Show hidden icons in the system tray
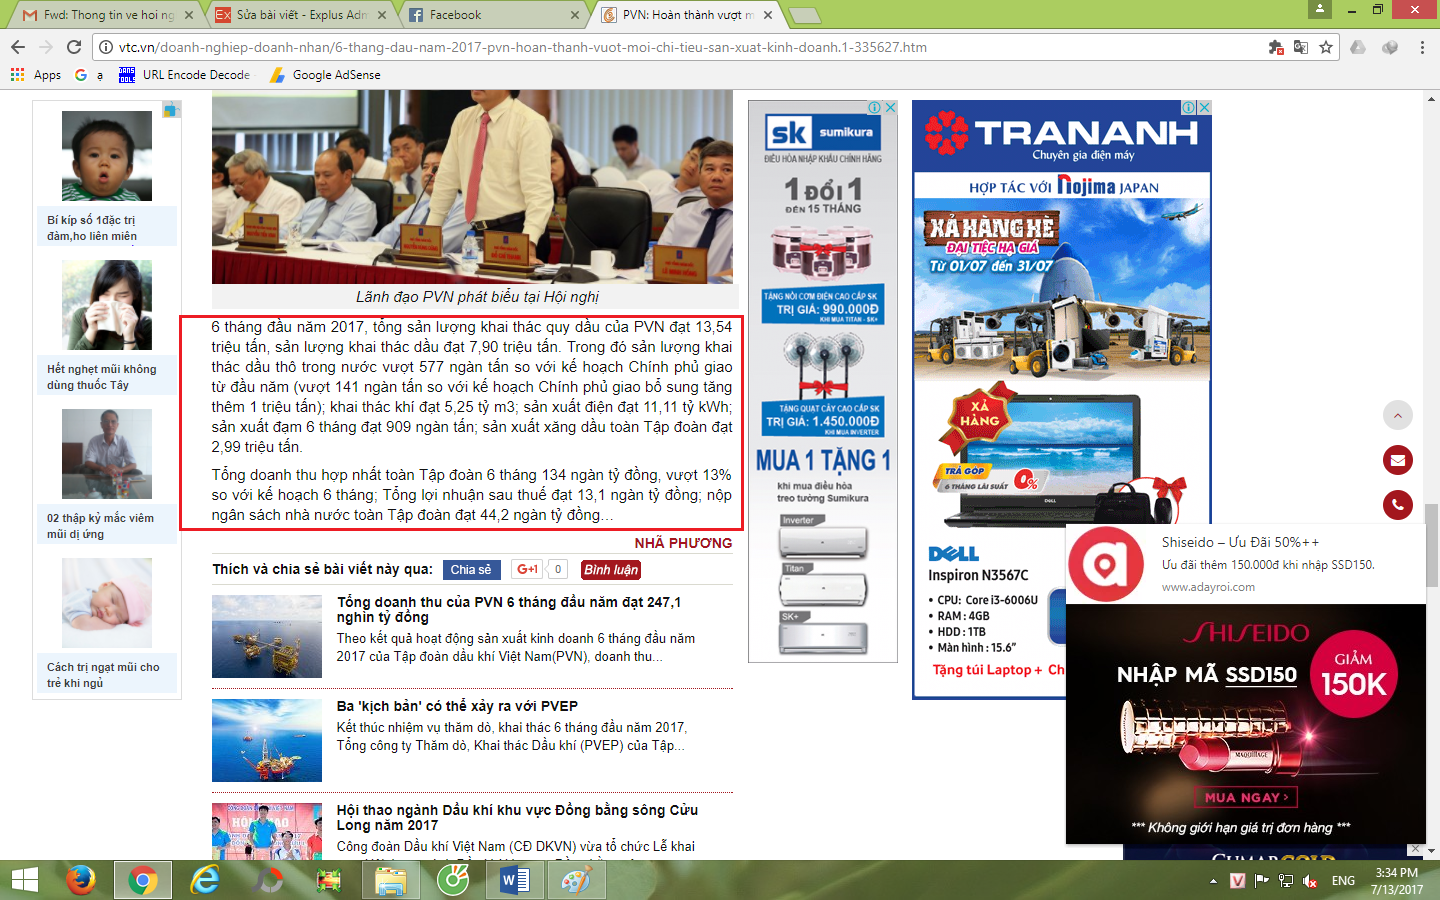This screenshot has height=900, width=1440. (1213, 881)
